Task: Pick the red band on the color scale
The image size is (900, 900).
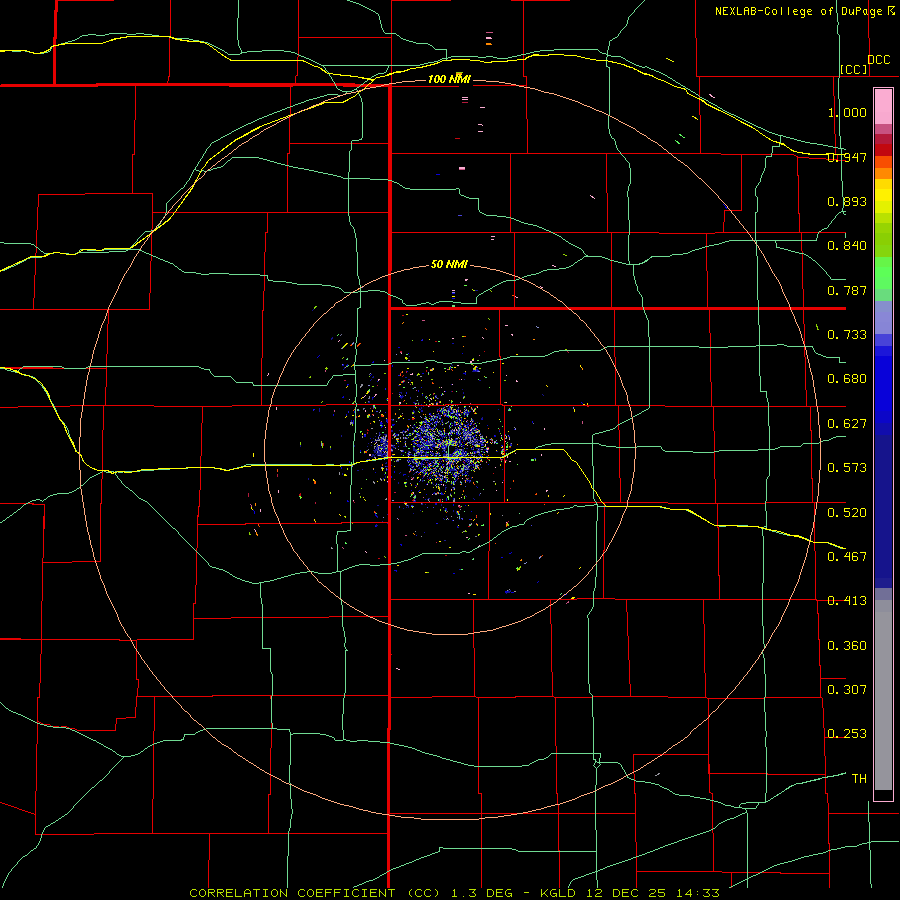Action: pyautogui.click(x=883, y=149)
